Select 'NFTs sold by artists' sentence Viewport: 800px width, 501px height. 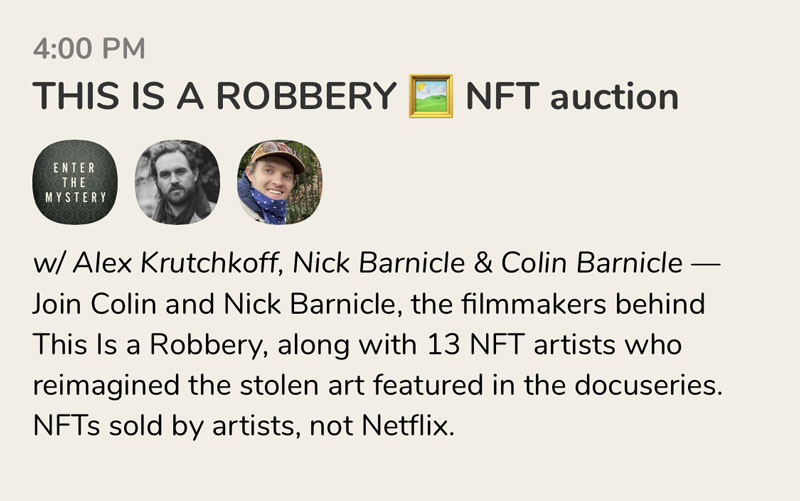click(164, 426)
